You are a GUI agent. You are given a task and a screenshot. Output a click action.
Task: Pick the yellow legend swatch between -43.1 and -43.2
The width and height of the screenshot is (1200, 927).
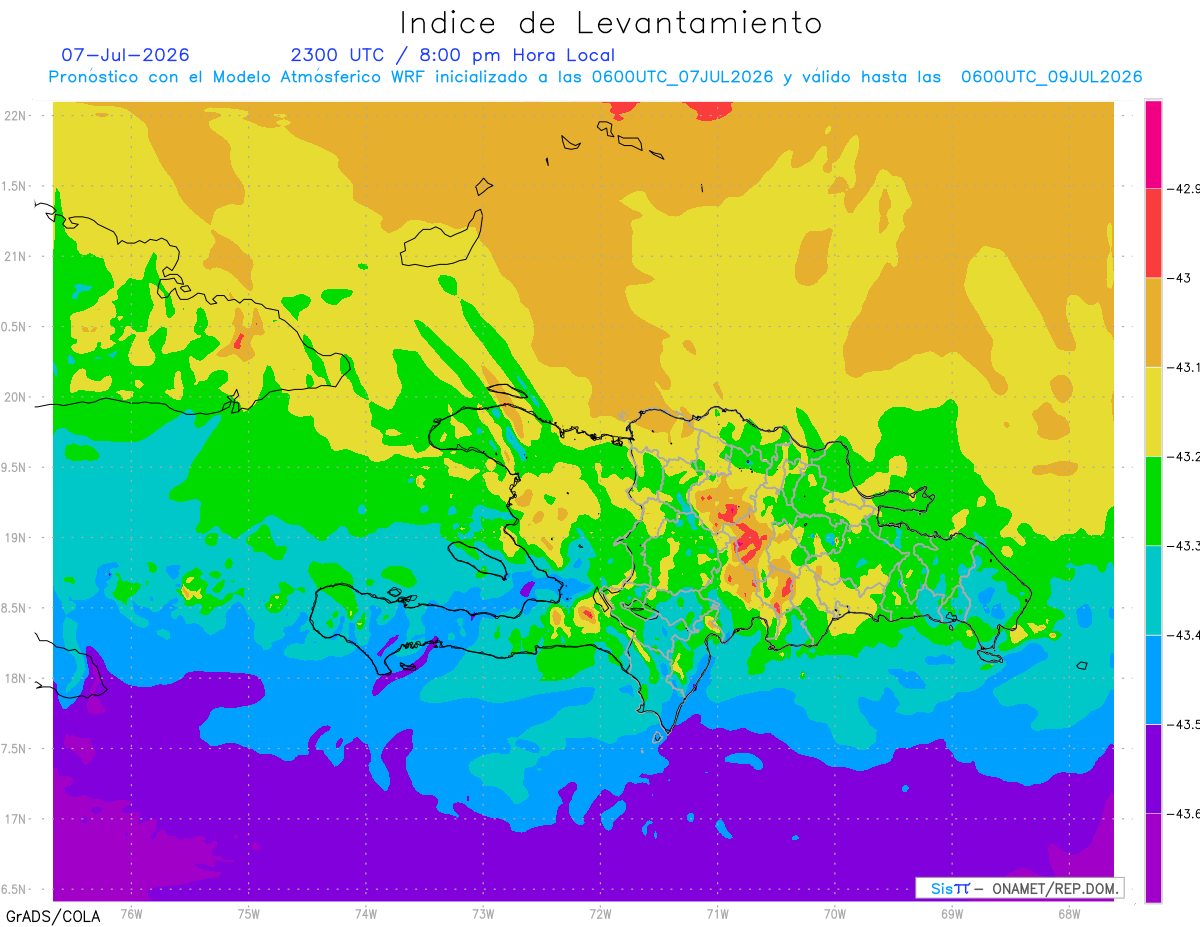click(x=1153, y=411)
